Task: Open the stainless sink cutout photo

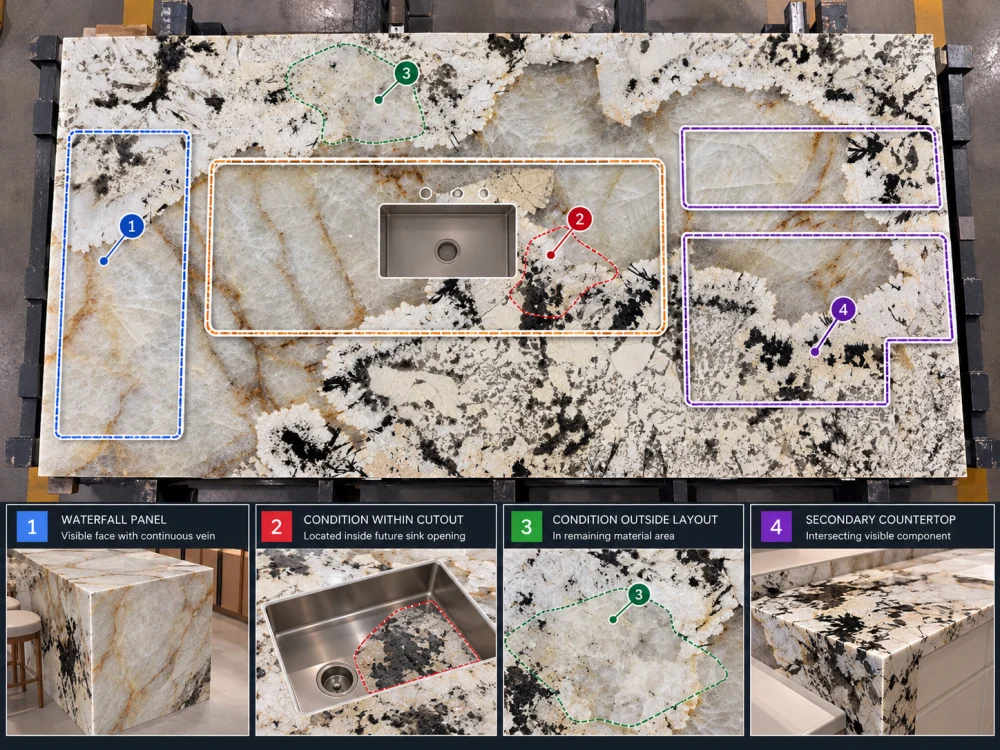Action: (x=376, y=642)
